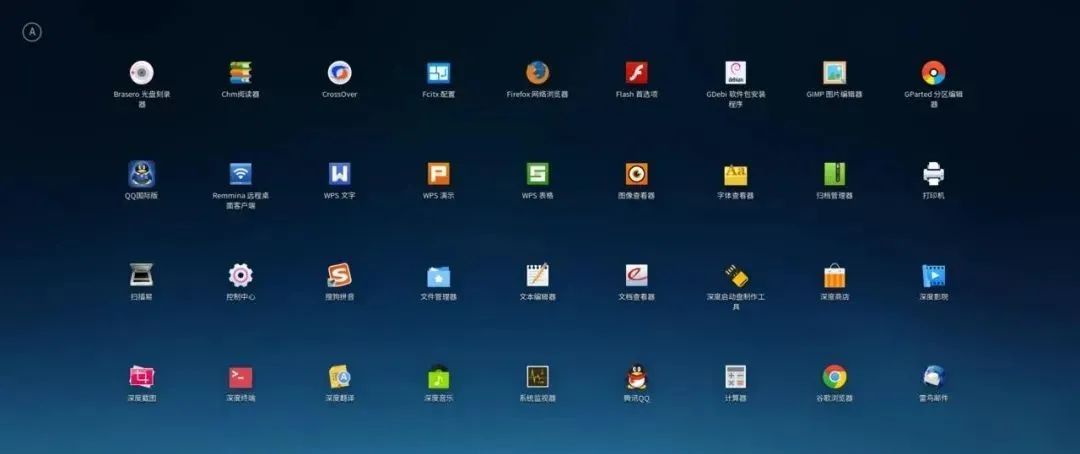The image size is (1080, 454).
Task: Open 字体查看器 font viewer
Action: click(x=736, y=174)
